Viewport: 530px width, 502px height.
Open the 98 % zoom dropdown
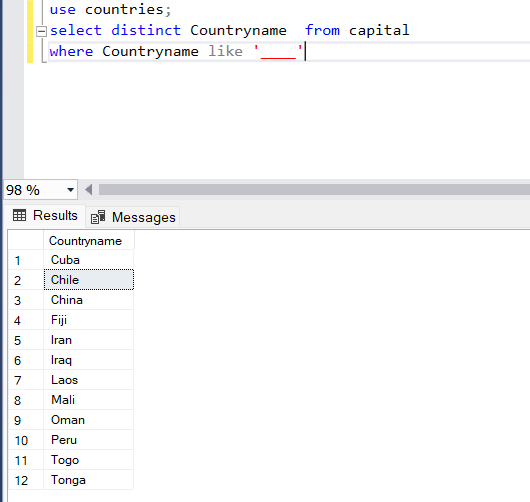(70, 190)
